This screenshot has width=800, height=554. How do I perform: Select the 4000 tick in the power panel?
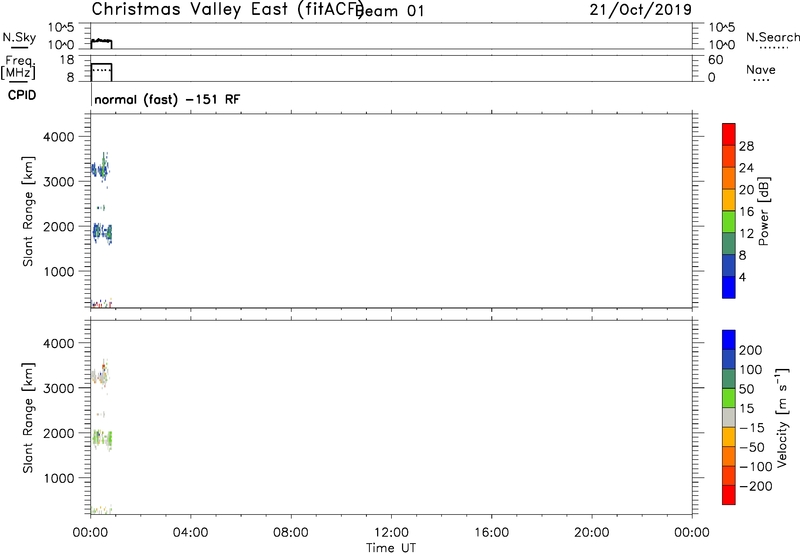[x=59, y=137]
